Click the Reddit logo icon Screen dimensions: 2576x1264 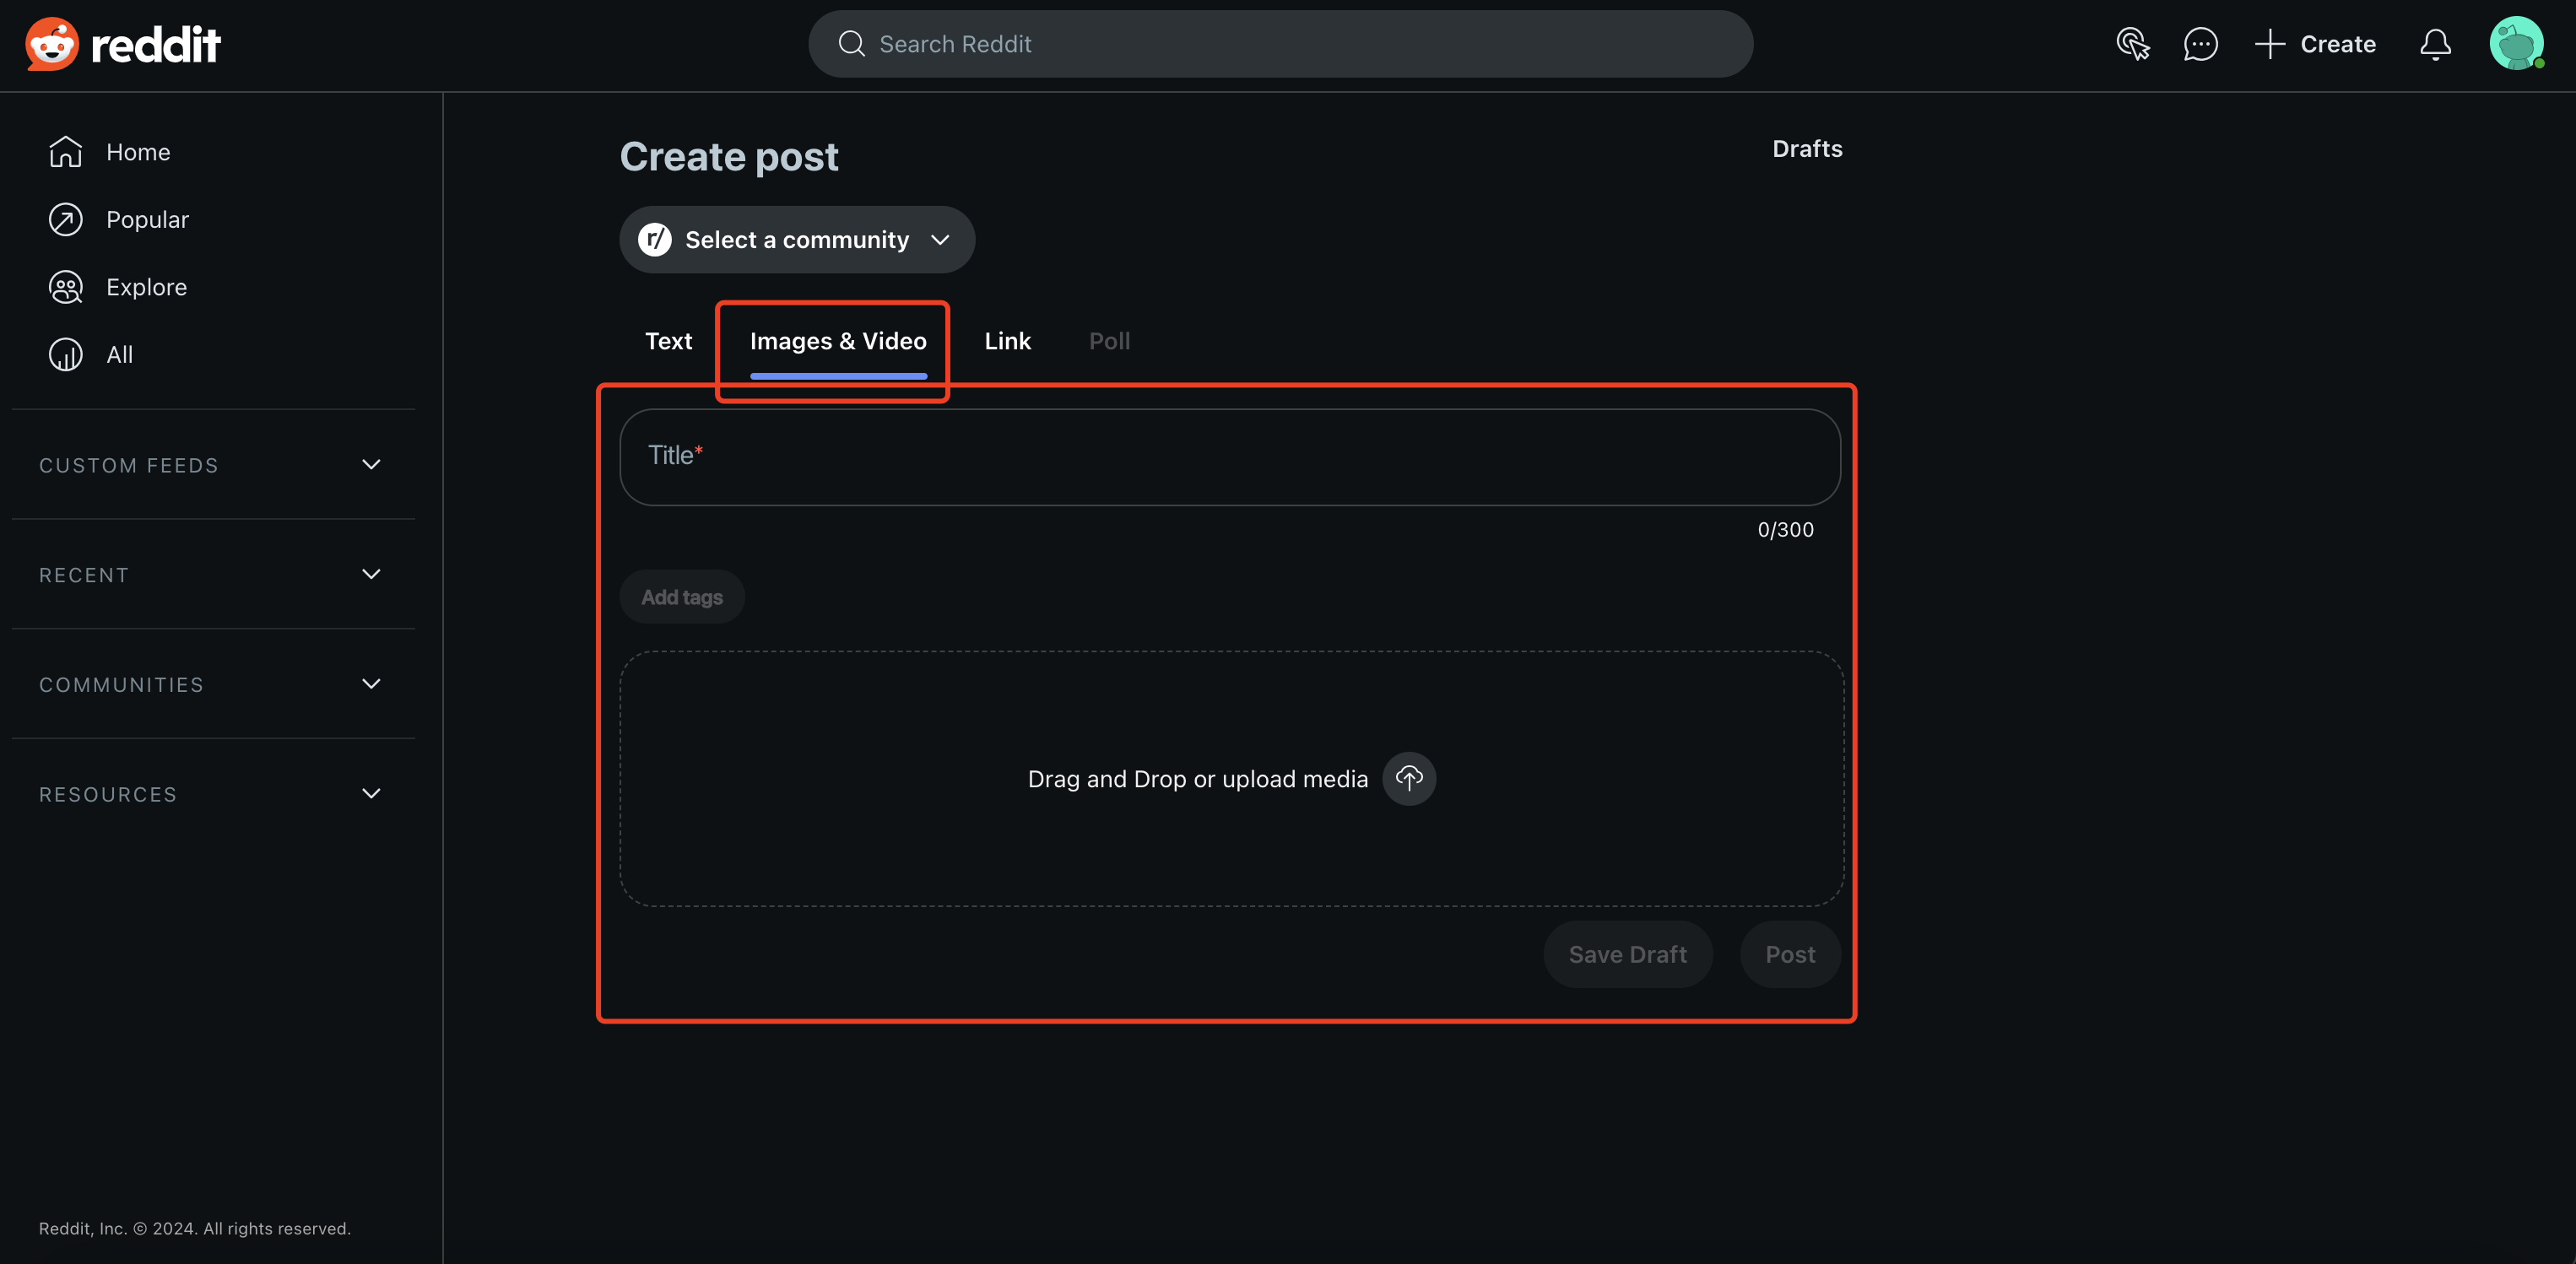[x=52, y=44]
